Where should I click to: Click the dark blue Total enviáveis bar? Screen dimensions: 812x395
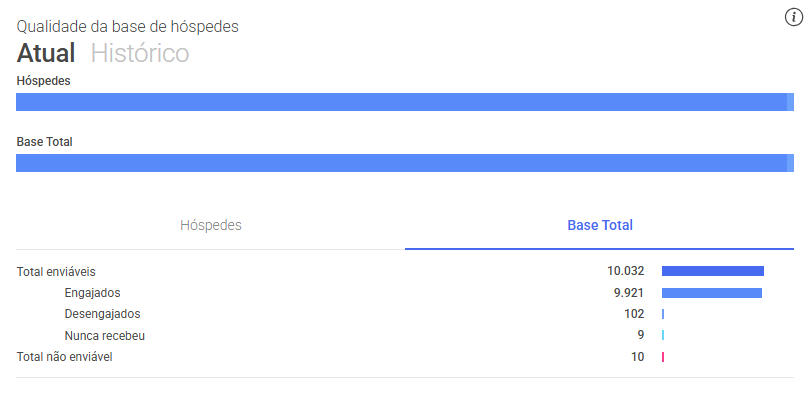click(x=713, y=271)
